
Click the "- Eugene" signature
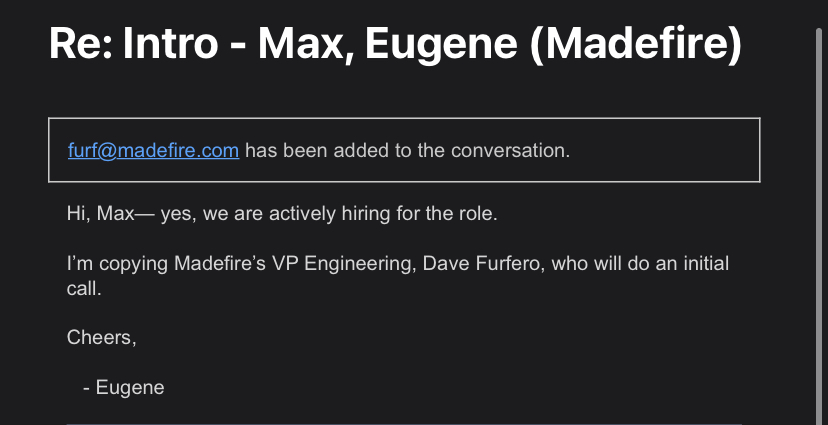[124, 388]
